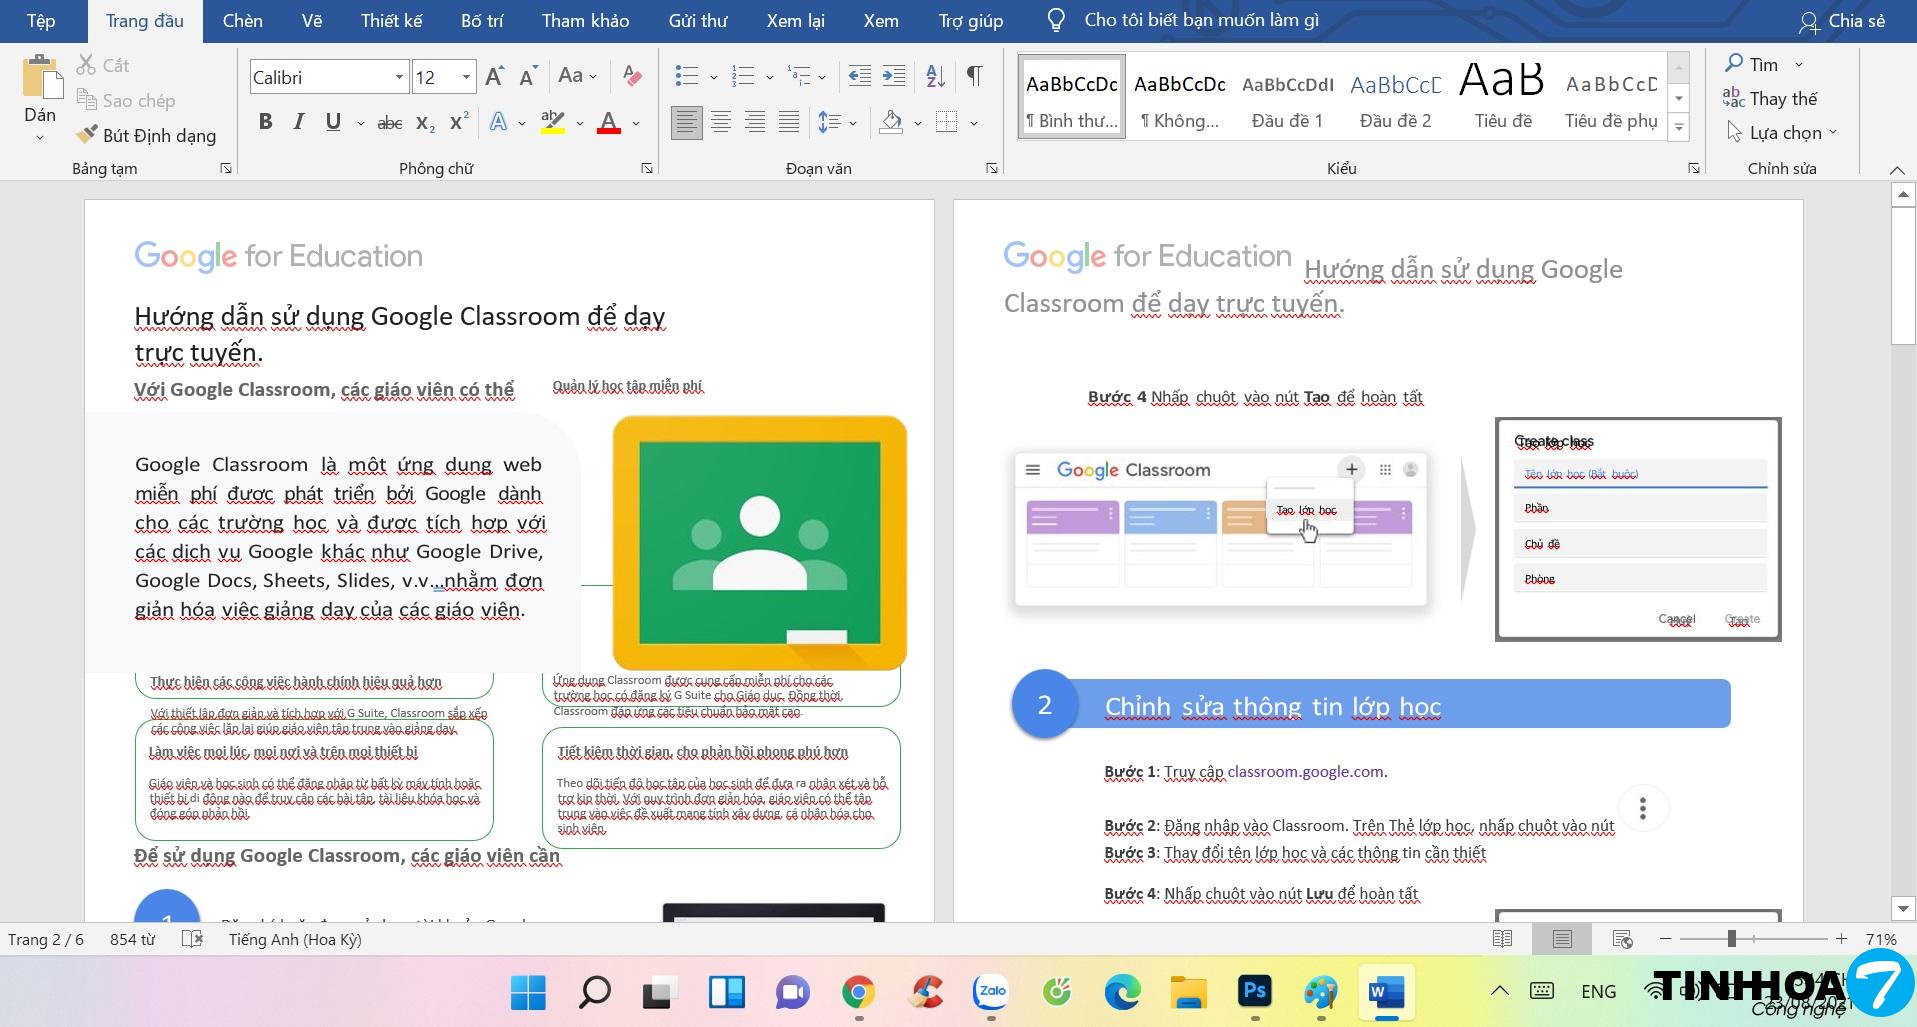Viewport: 1917px width, 1027px height.
Task: Toggle Bold formatting
Action: point(265,122)
